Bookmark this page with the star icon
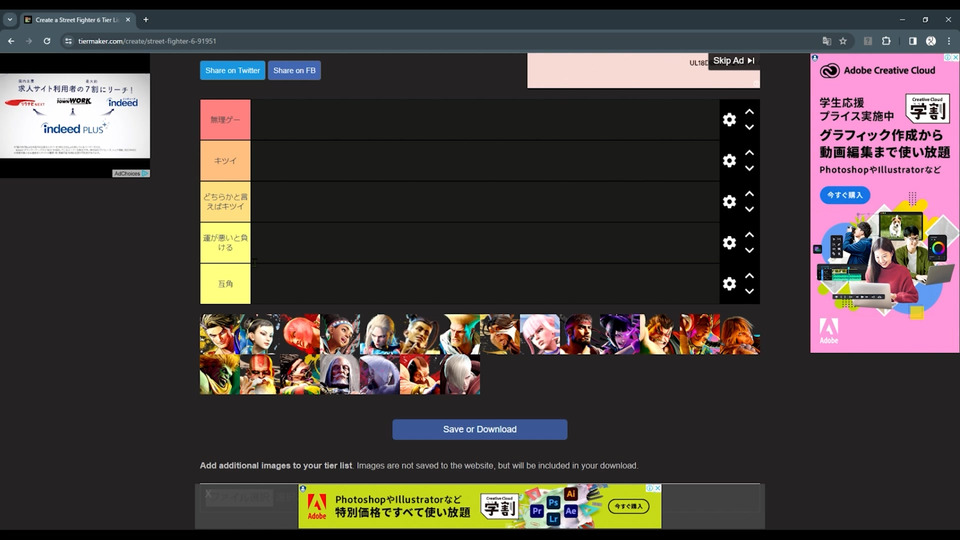The image size is (960, 540). coord(843,41)
